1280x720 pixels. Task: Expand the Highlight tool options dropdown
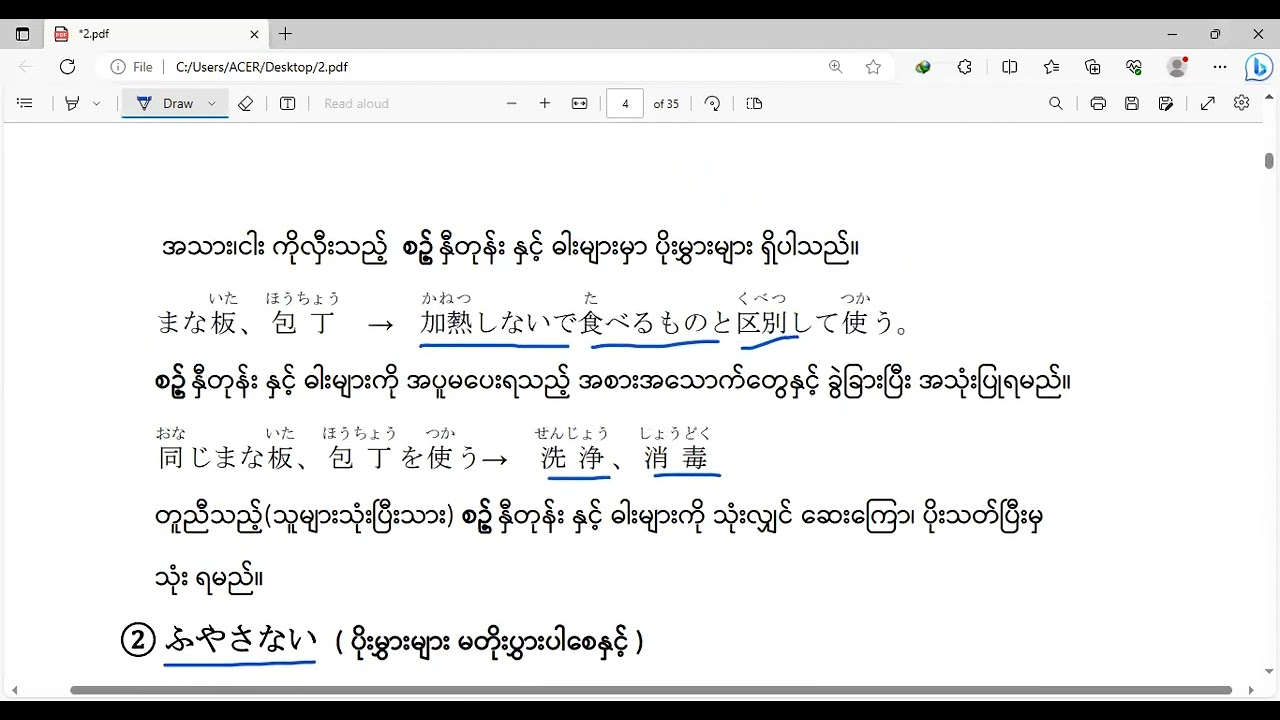click(x=96, y=103)
